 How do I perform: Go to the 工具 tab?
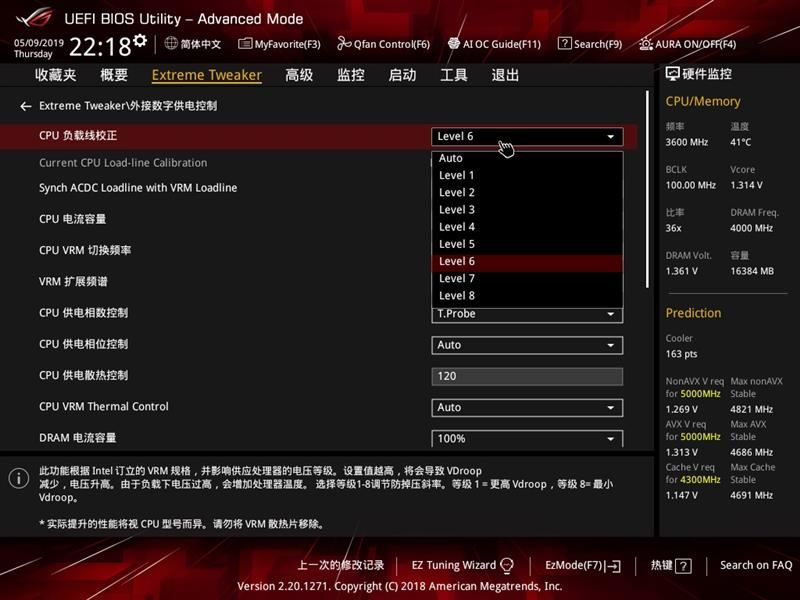(x=454, y=75)
